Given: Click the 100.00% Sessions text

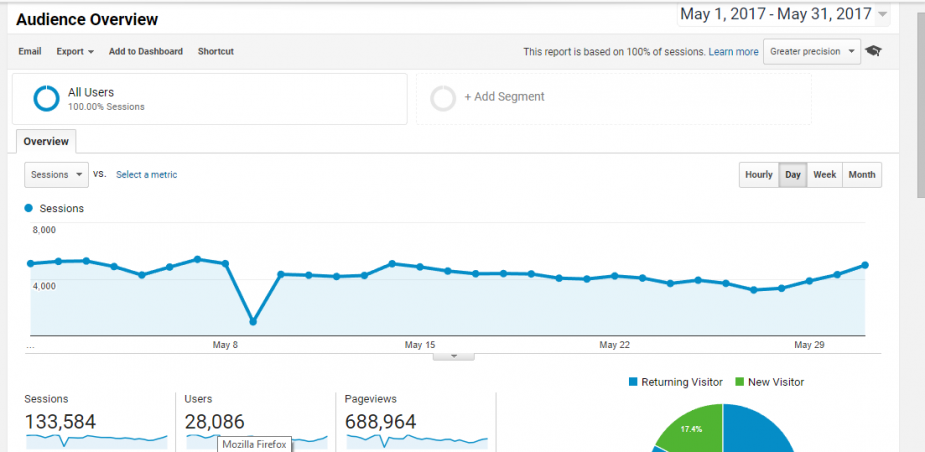Looking at the screenshot, I should (x=106, y=107).
